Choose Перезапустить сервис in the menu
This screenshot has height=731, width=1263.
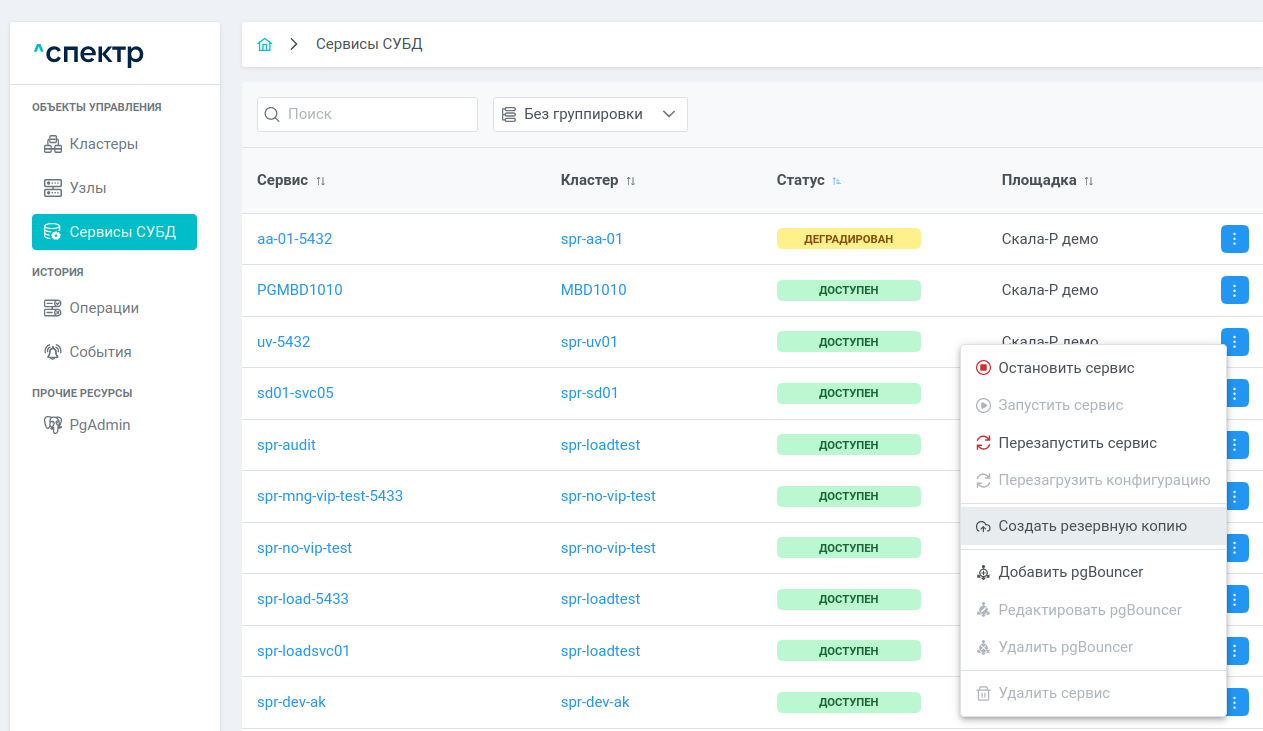point(1077,443)
